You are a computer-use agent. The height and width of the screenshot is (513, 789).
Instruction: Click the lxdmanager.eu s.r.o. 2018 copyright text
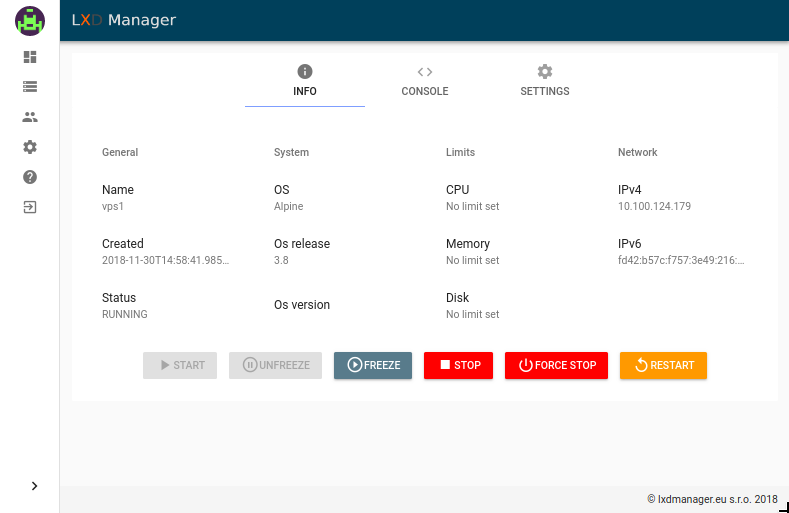point(712,499)
